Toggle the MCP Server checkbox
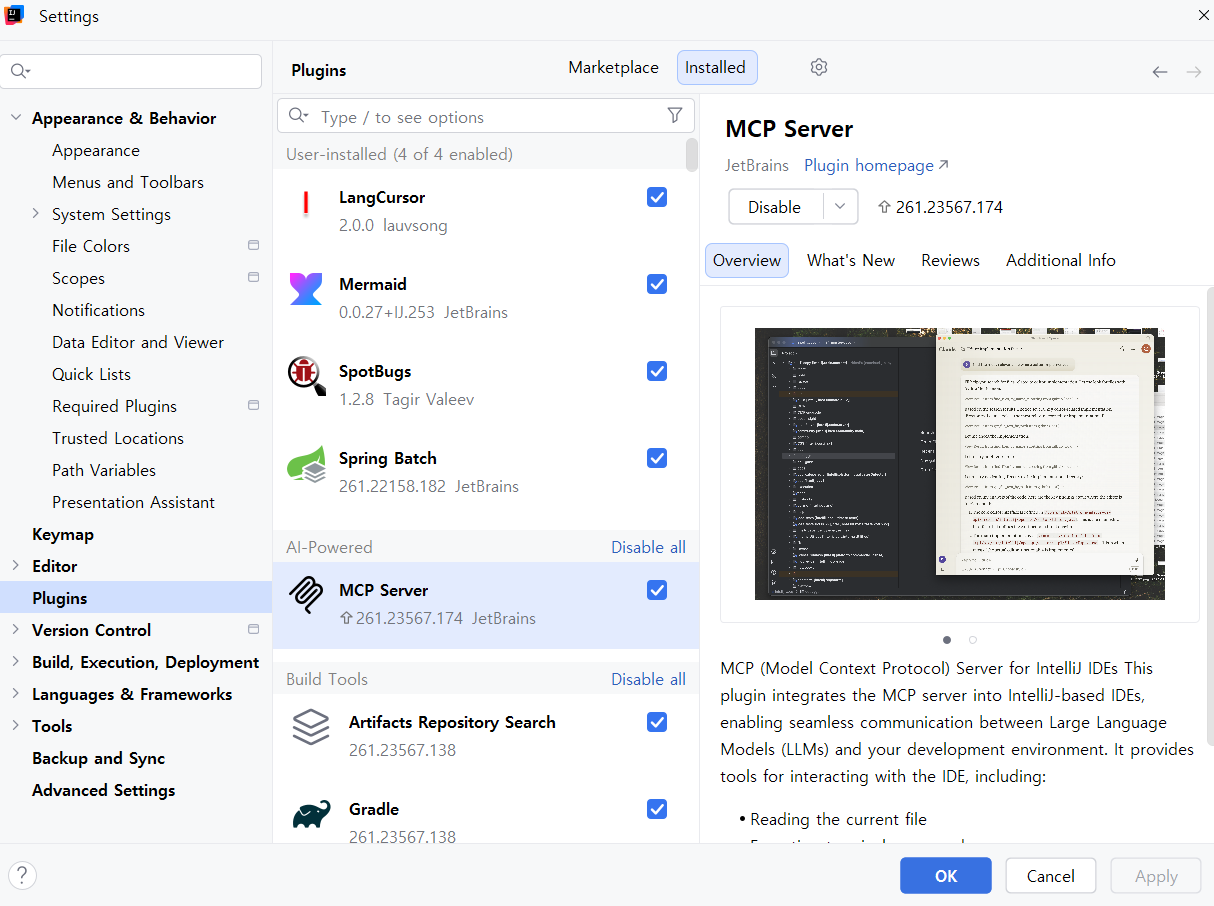The width and height of the screenshot is (1214, 906). click(x=657, y=590)
